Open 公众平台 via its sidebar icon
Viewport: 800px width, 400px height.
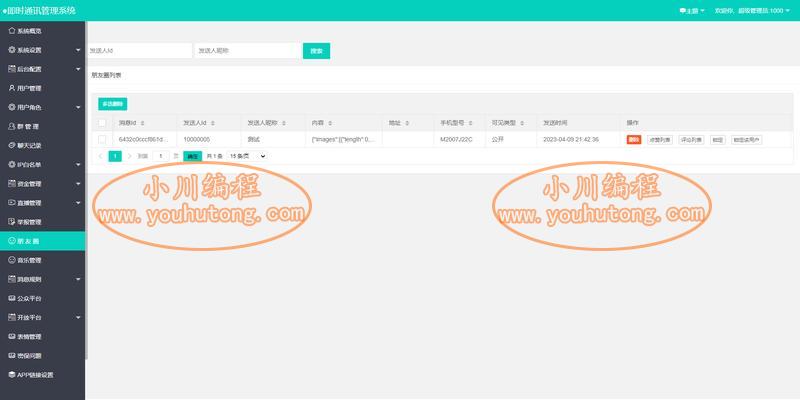(x=12, y=298)
